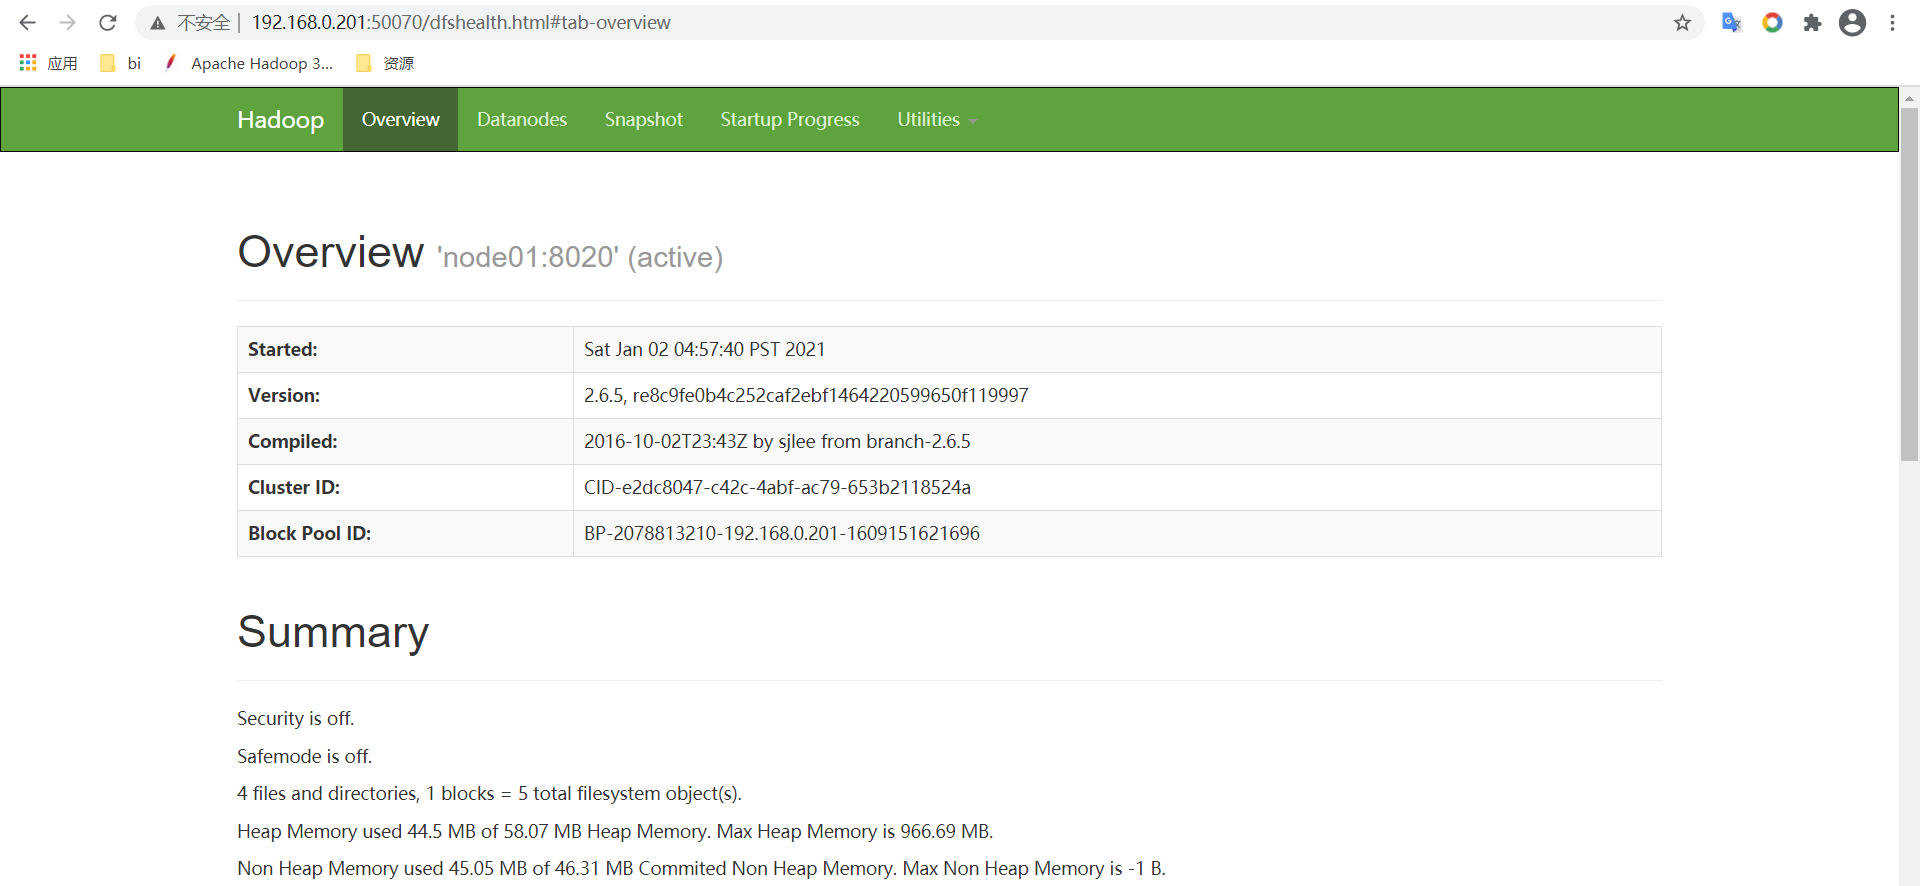This screenshot has width=1920, height=886.
Task: Click the 'Version:' table label
Action: pyautogui.click(x=284, y=395)
